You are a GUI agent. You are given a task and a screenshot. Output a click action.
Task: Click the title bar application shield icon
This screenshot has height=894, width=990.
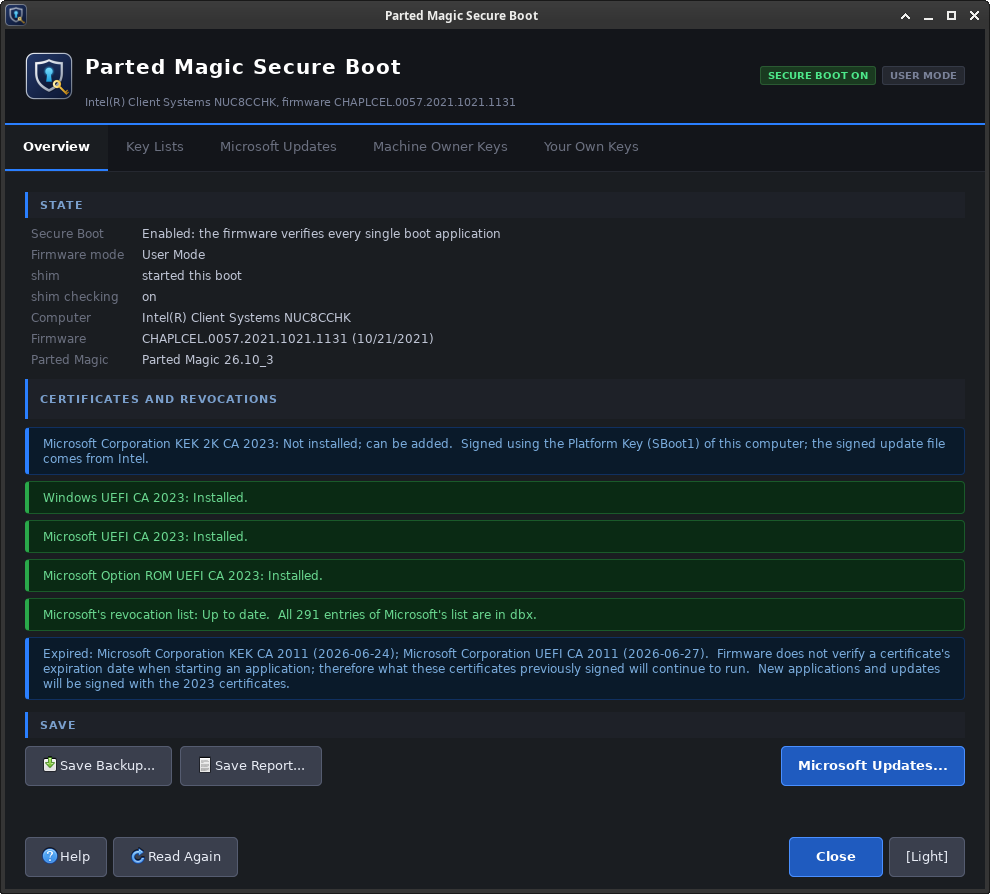(16, 15)
